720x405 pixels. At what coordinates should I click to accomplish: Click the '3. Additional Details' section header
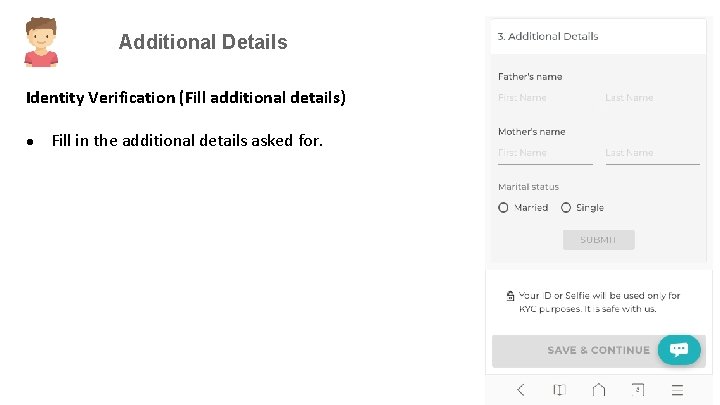[548, 36]
